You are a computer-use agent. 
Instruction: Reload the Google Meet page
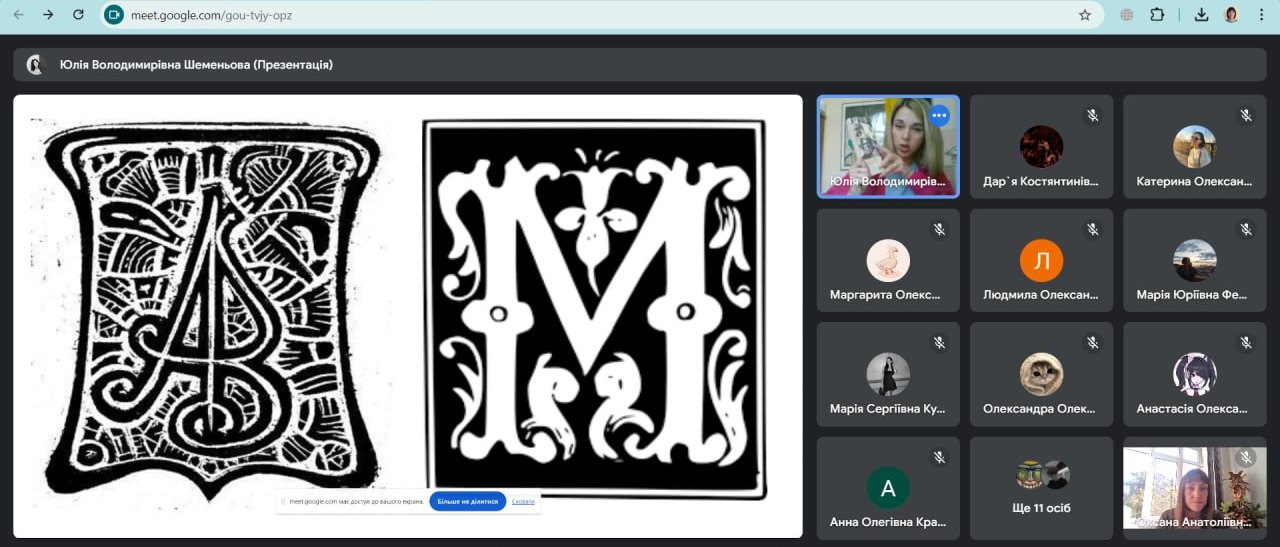tap(78, 15)
